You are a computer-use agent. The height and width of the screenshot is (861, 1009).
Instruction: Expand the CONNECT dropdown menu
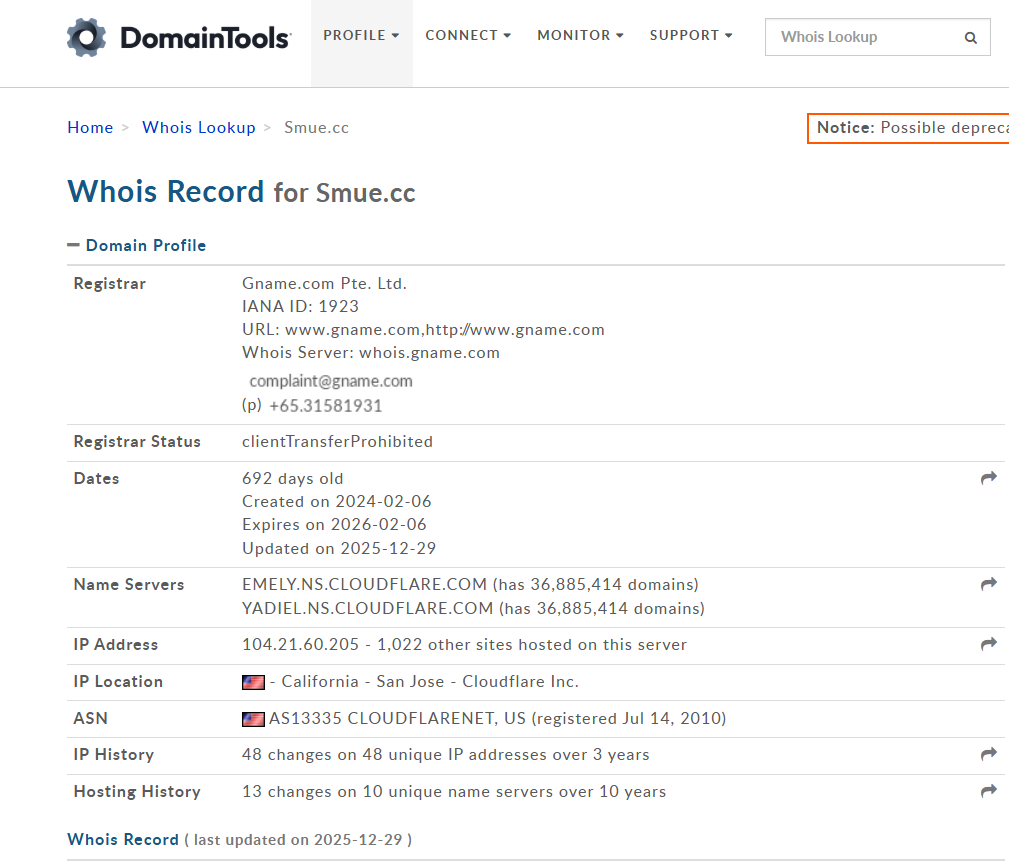point(467,36)
